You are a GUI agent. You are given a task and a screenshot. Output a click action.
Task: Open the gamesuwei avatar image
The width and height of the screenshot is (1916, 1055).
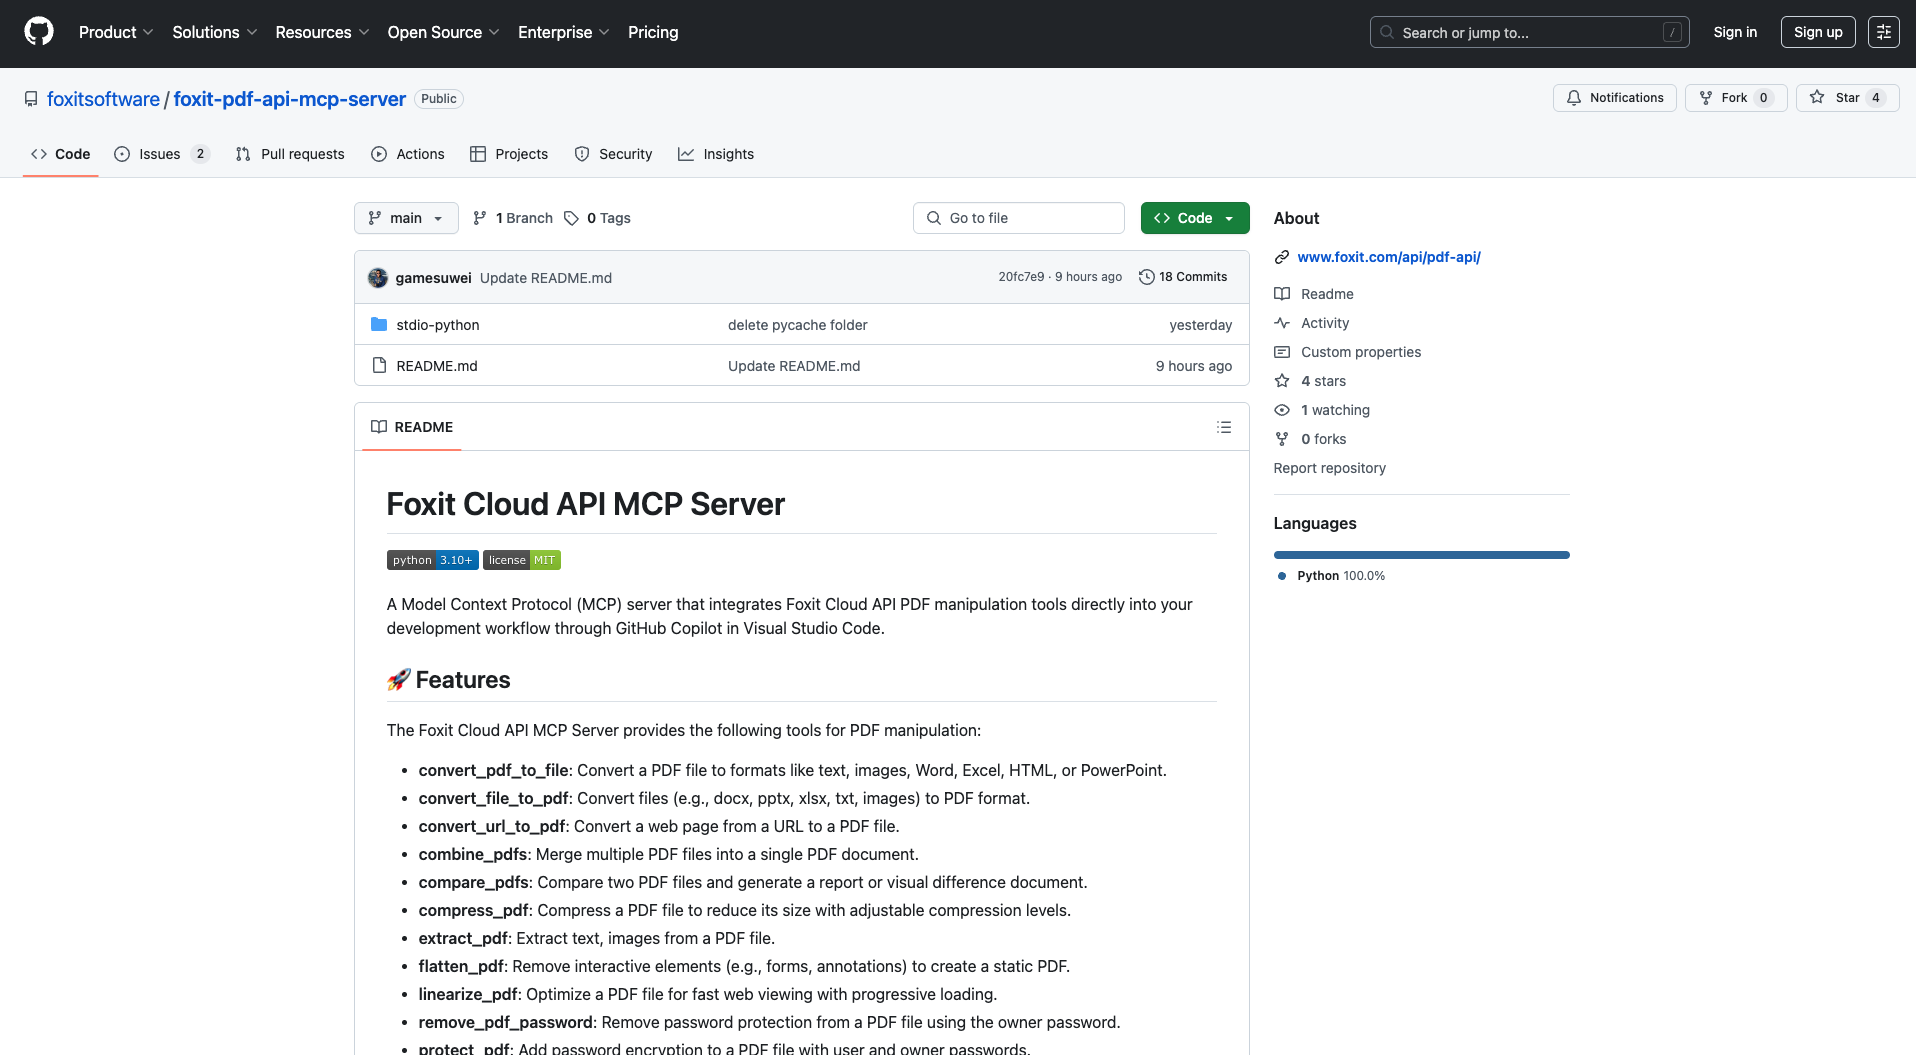click(378, 277)
